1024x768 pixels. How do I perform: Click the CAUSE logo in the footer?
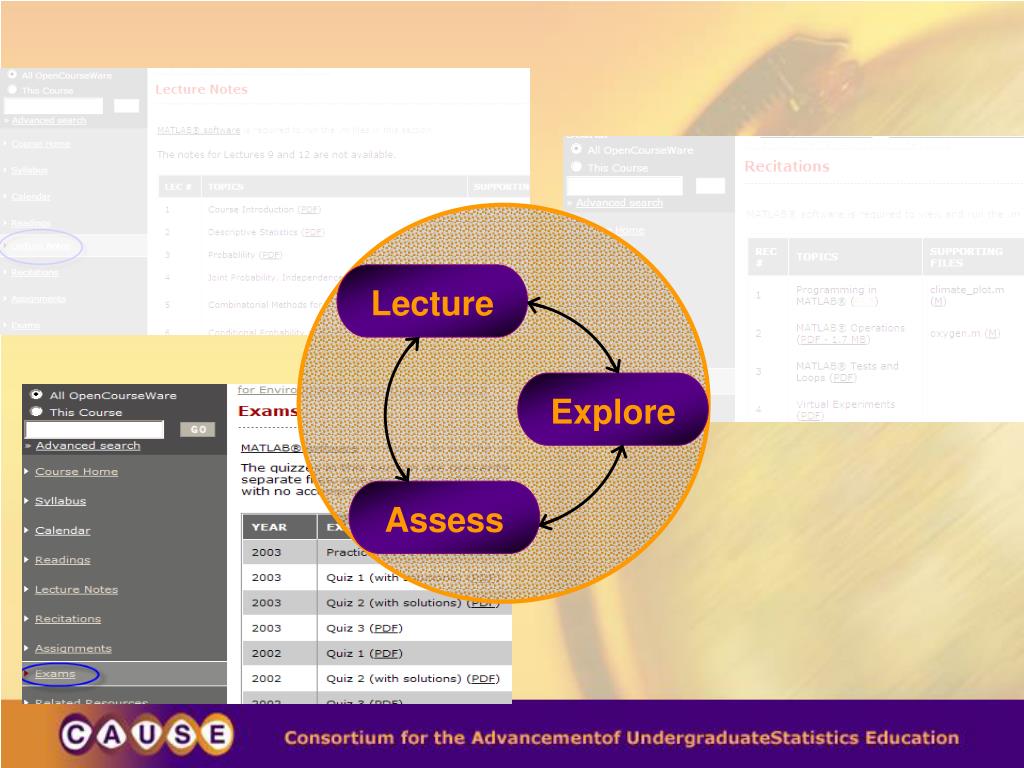(147, 735)
